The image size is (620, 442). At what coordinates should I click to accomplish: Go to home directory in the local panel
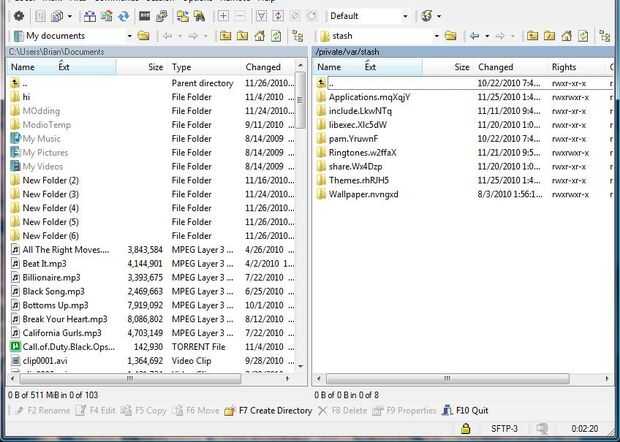[x=259, y=36]
